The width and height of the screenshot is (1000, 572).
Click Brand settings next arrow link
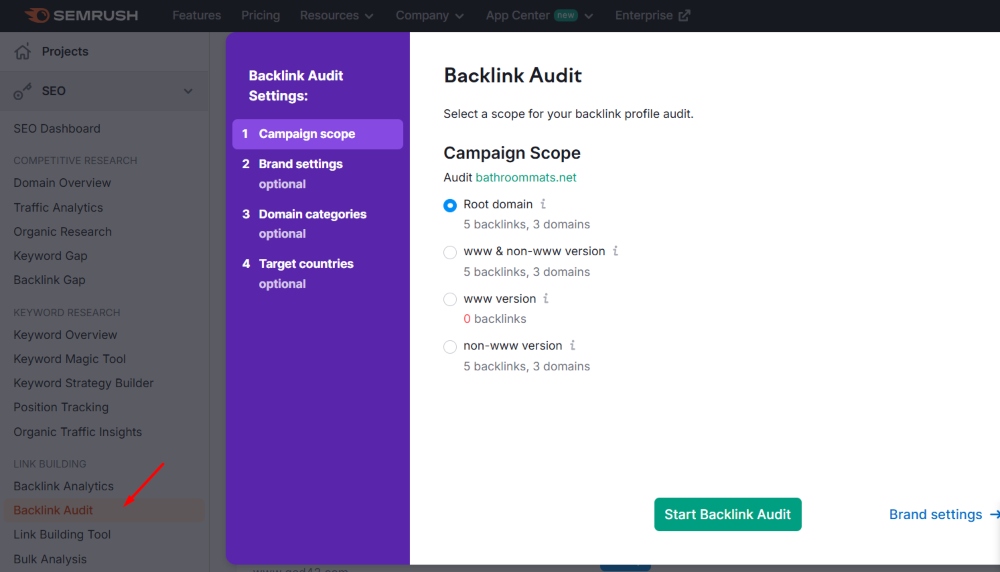(943, 514)
